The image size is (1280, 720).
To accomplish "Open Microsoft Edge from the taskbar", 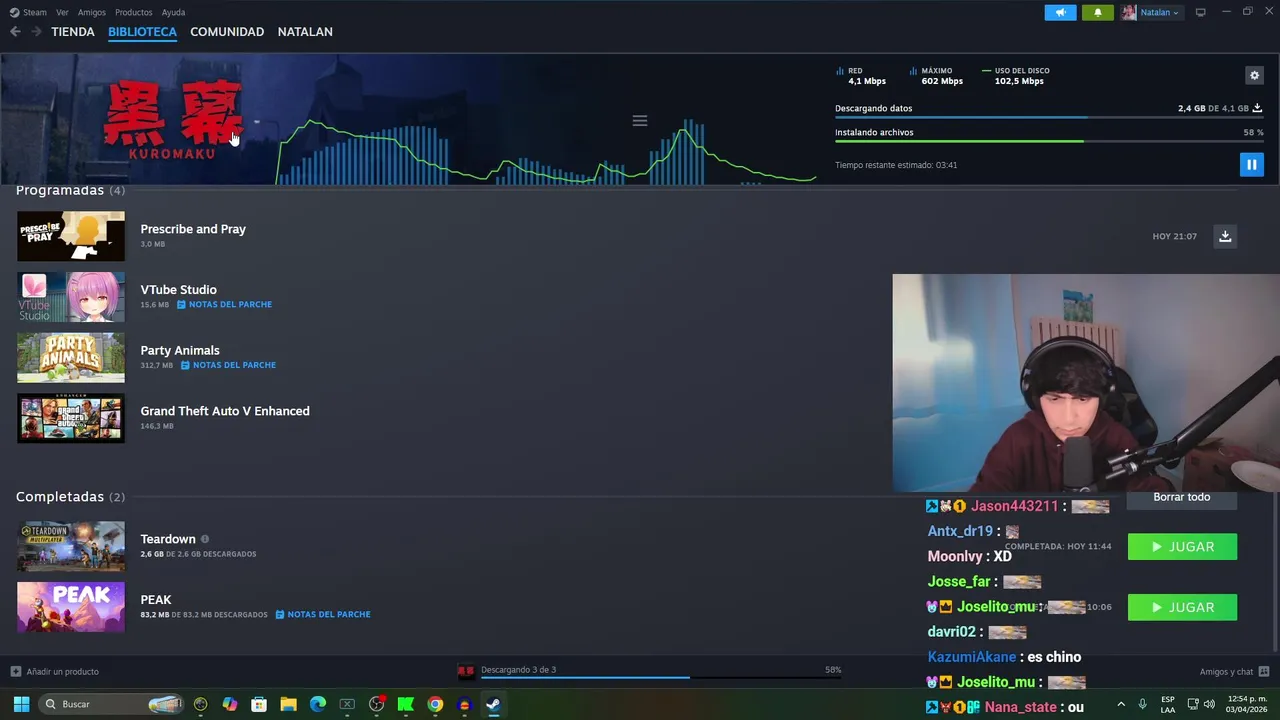I will tap(318, 704).
